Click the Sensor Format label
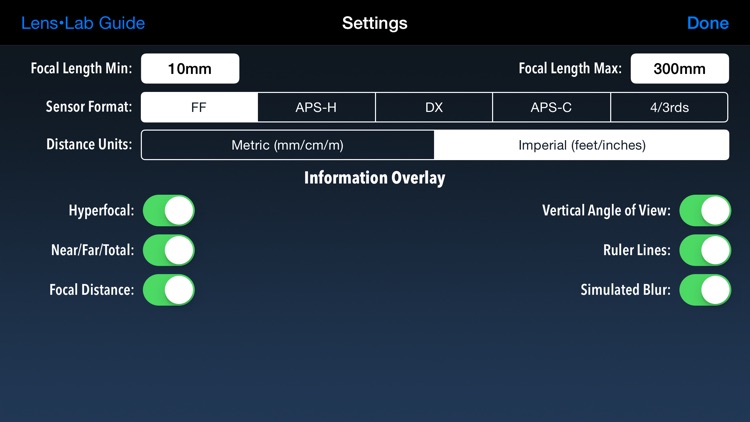750x422 pixels. point(89,106)
